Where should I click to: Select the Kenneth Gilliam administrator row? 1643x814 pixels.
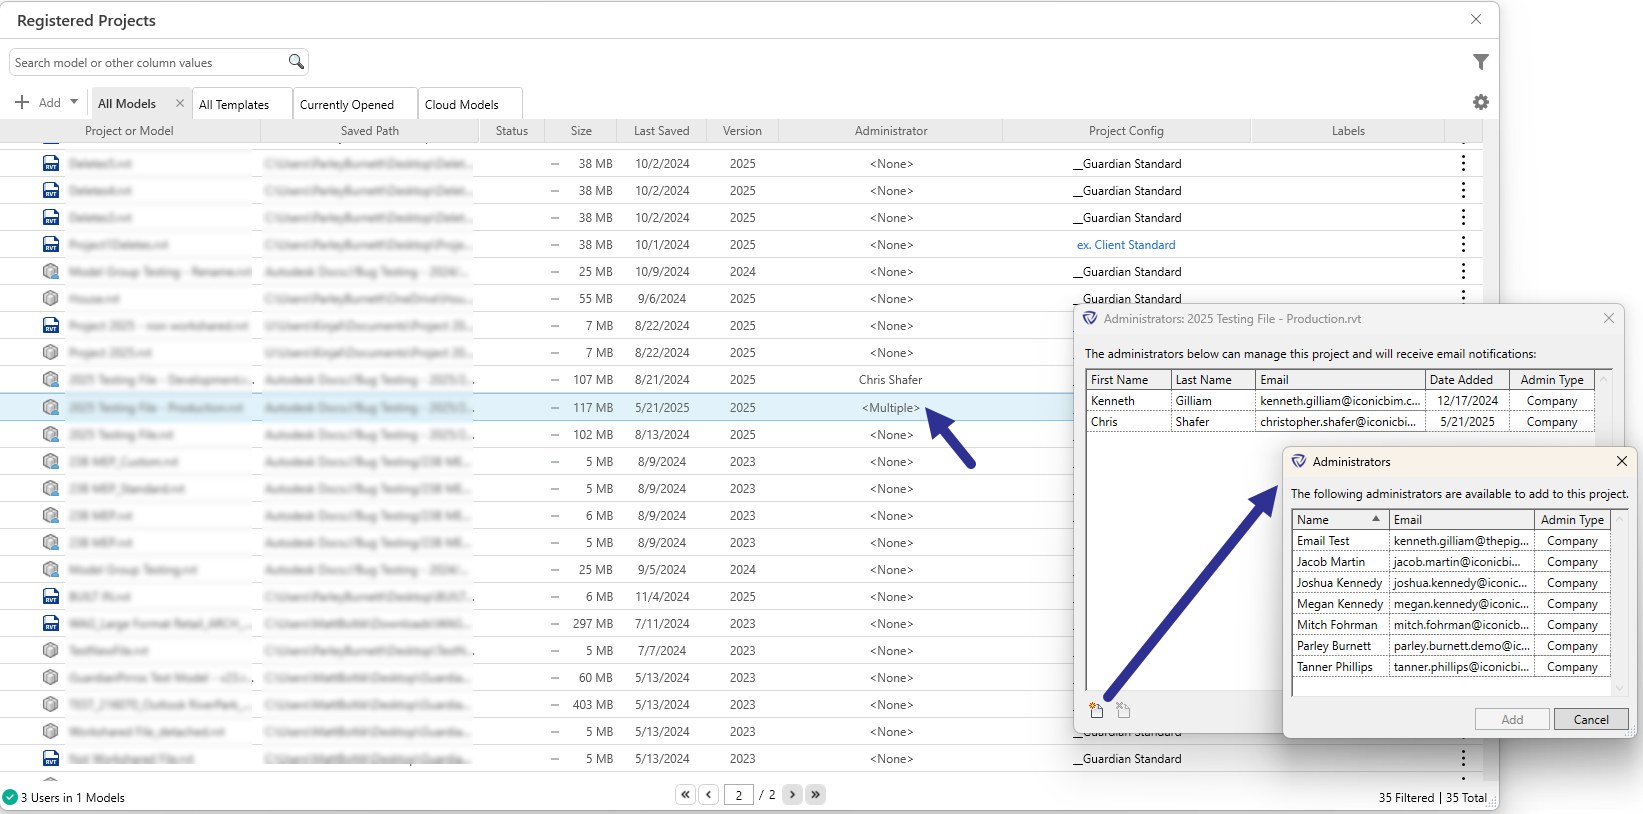pos(1340,400)
